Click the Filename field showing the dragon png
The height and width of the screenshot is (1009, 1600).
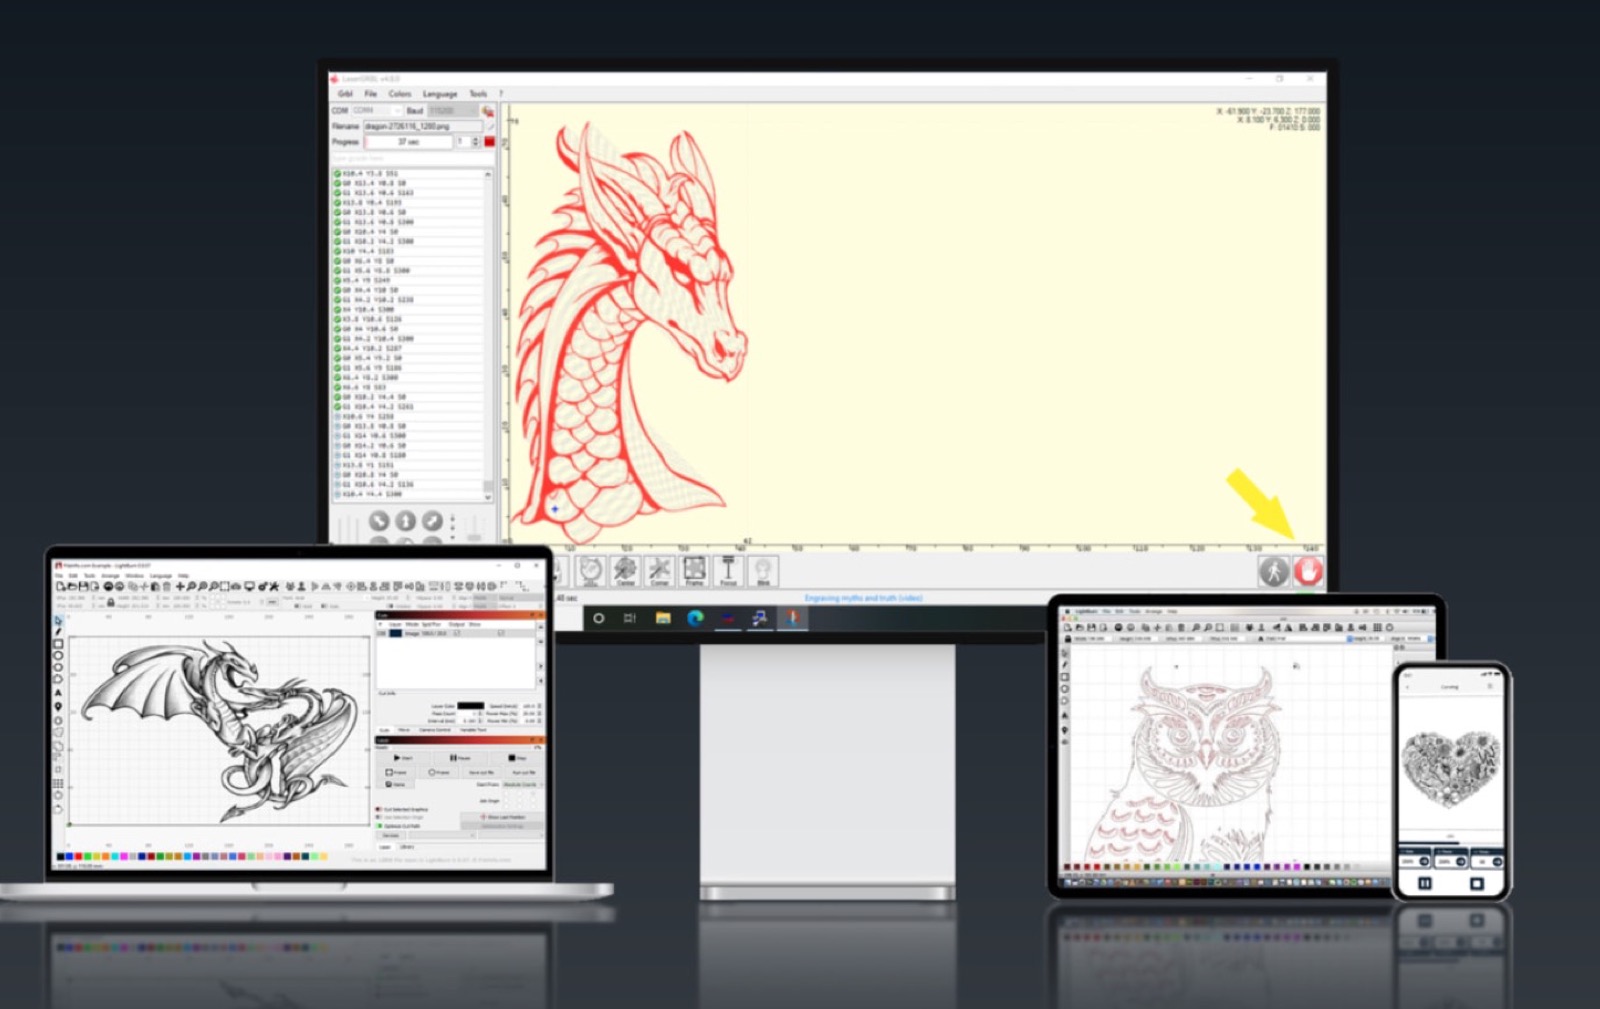point(422,126)
